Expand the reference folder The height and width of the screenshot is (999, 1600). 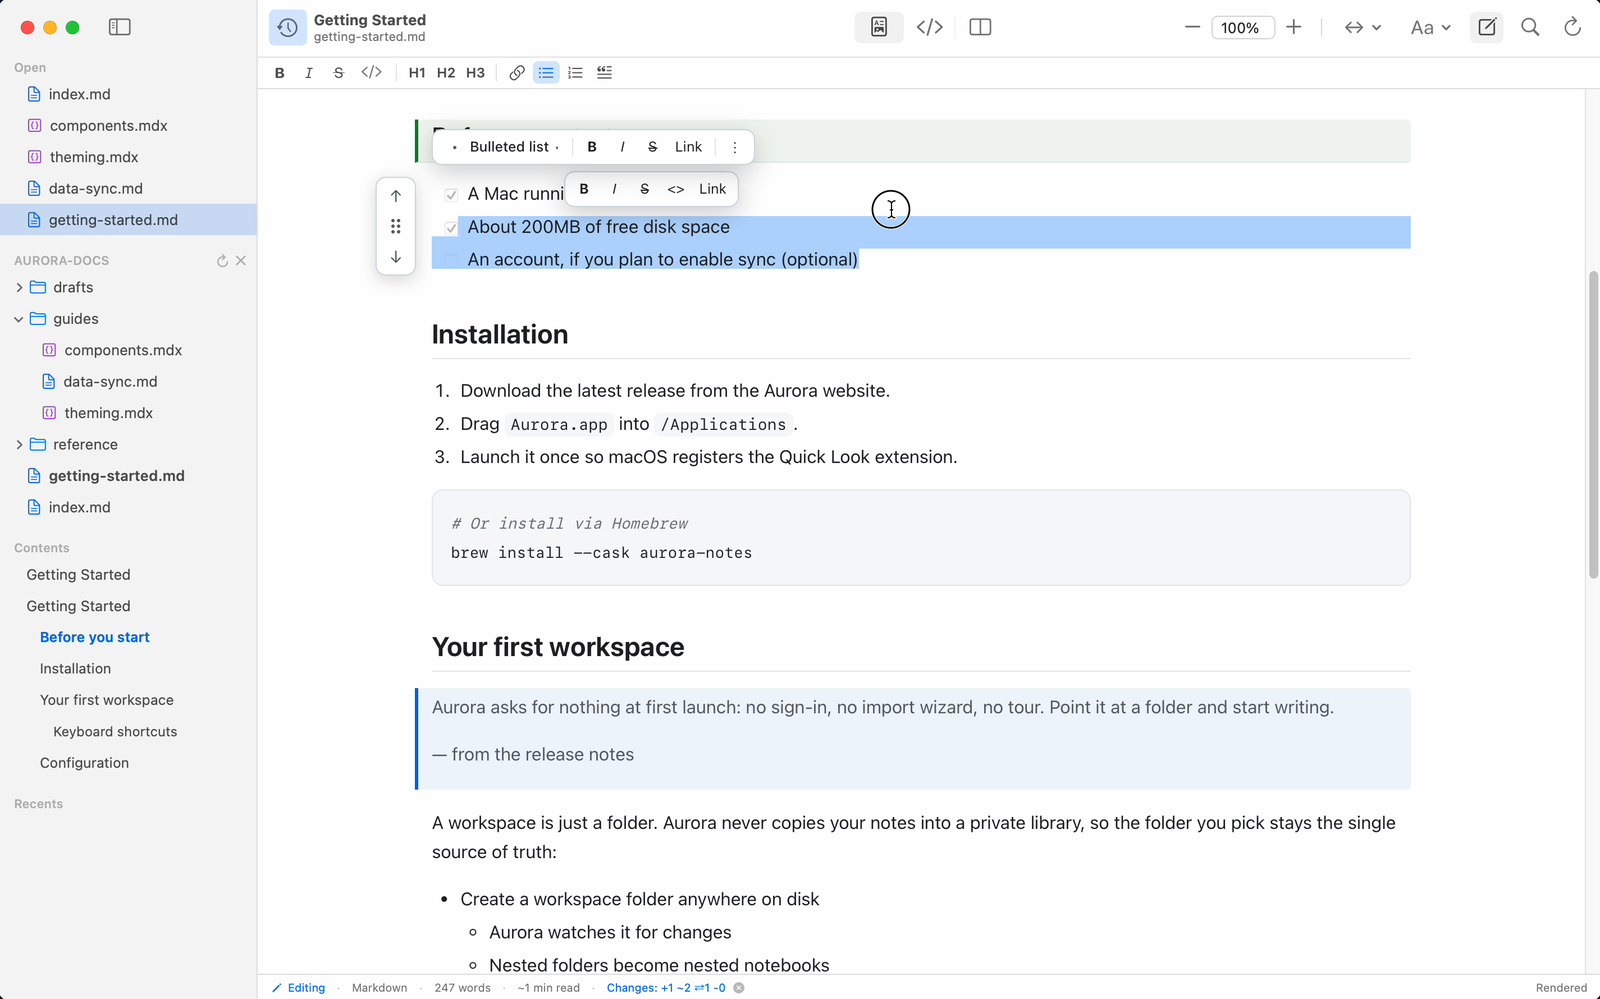tap(19, 445)
